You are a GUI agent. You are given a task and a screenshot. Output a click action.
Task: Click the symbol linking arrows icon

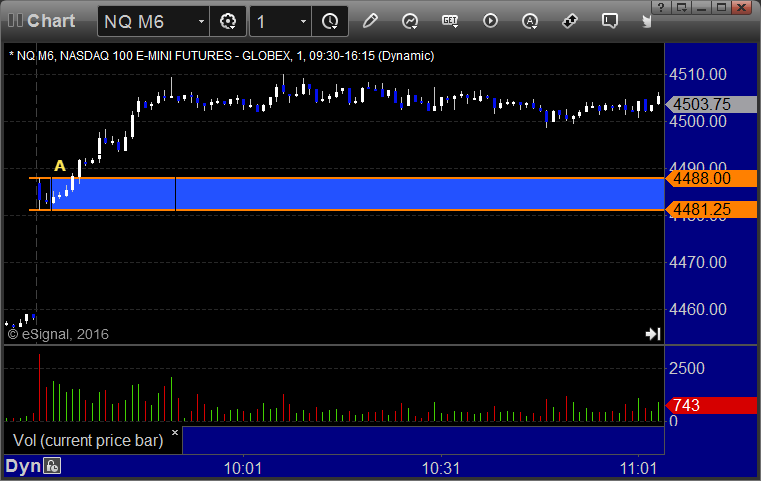point(570,21)
